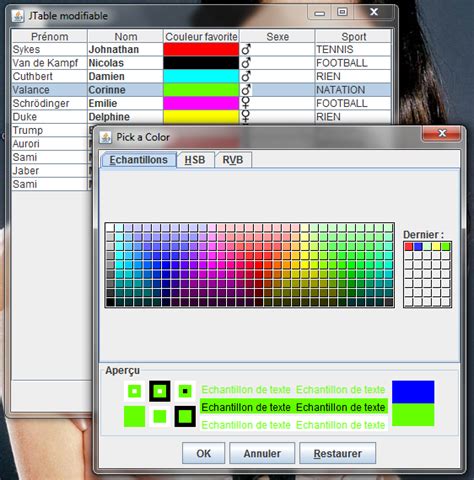Click the Couleur favorite column header
The image size is (474, 480).
(x=201, y=36)
